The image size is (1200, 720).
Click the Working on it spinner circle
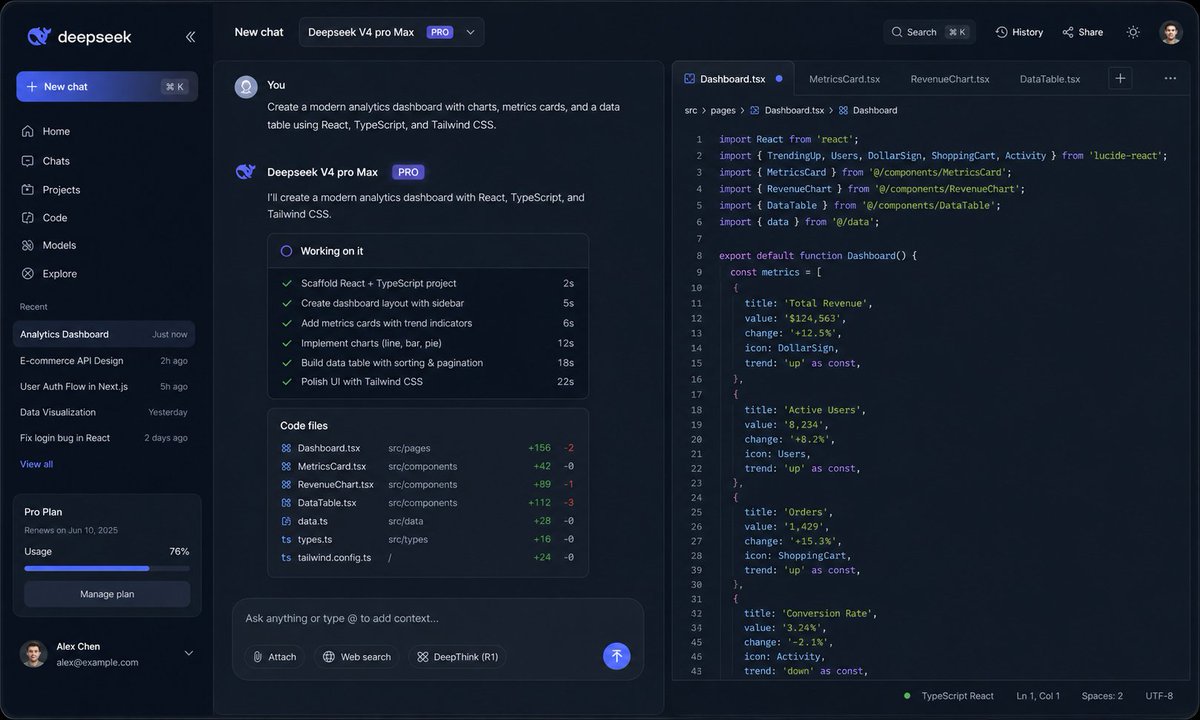click(286, 251)
